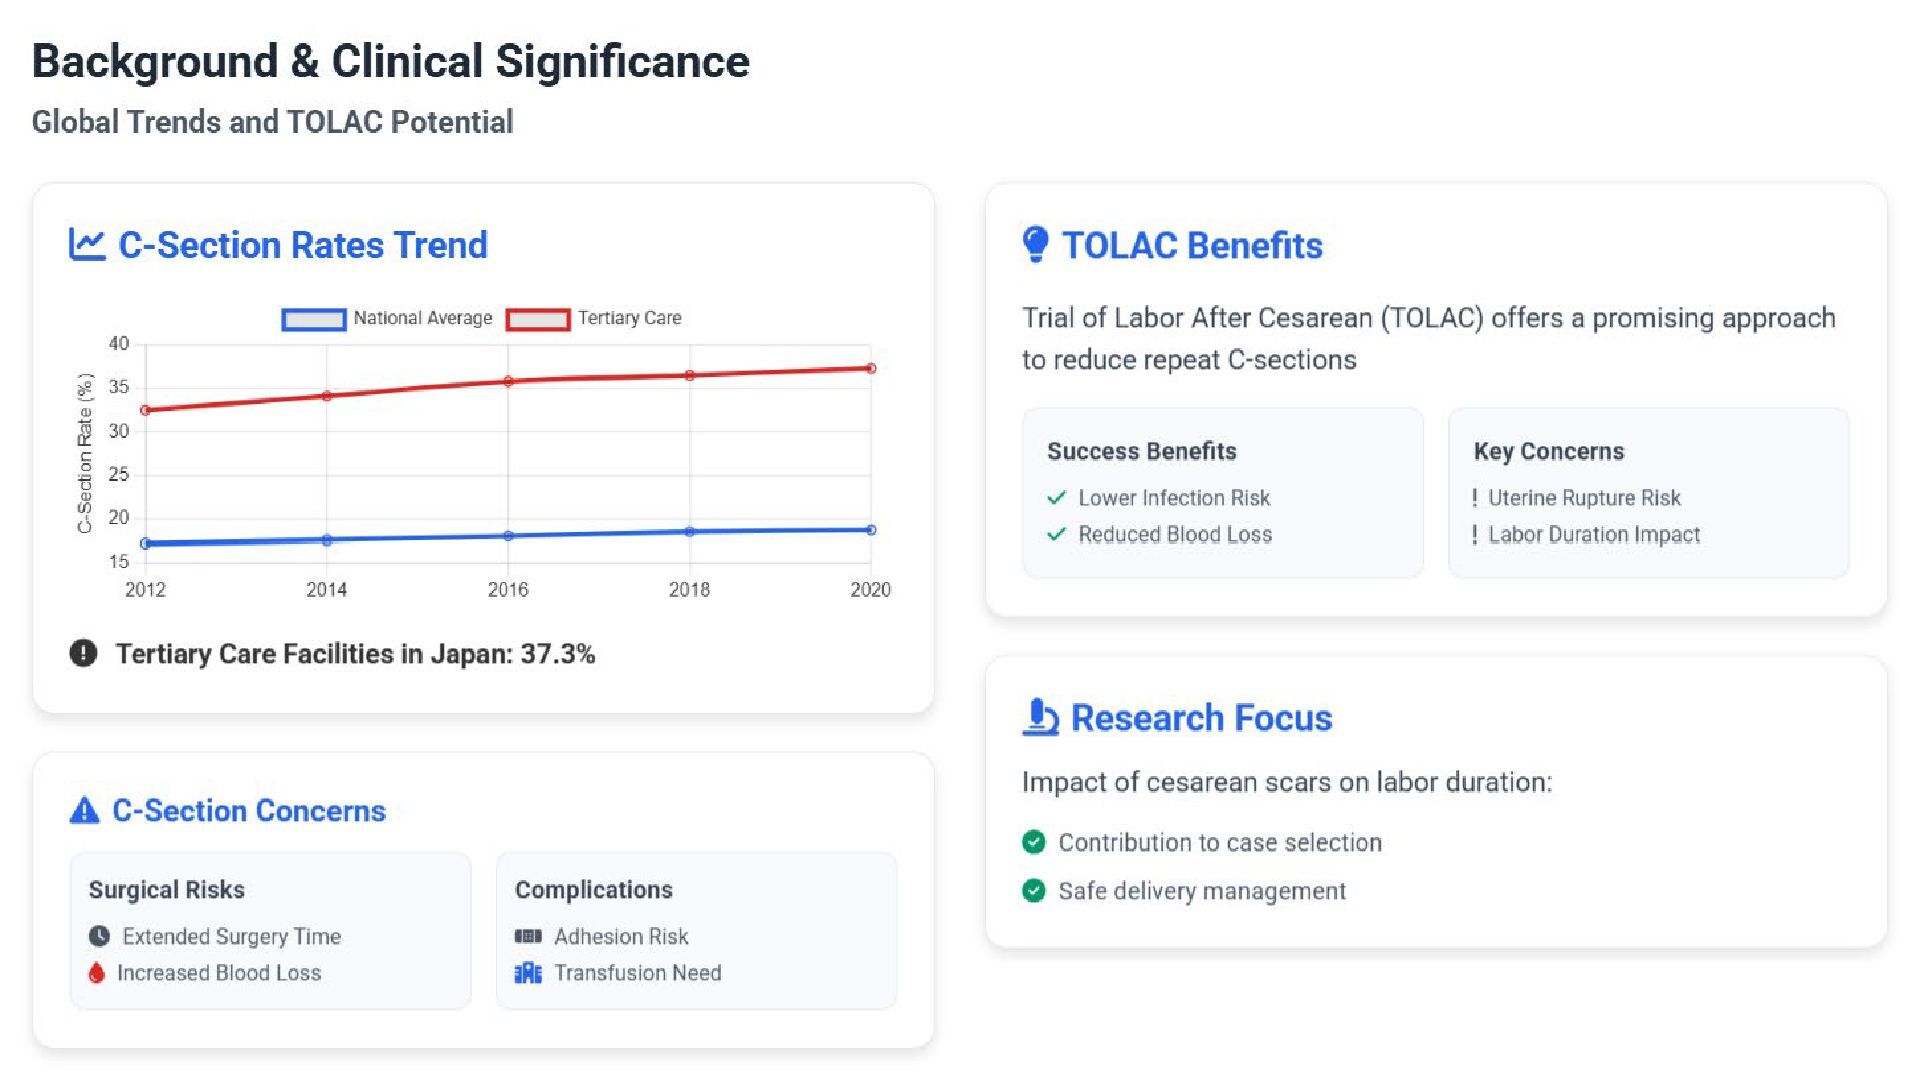Click the chart-line icon beside C-Section Rates Trend
Image resolution: width=1920 pixels, height=1080 pixels.
click(87, 244)
